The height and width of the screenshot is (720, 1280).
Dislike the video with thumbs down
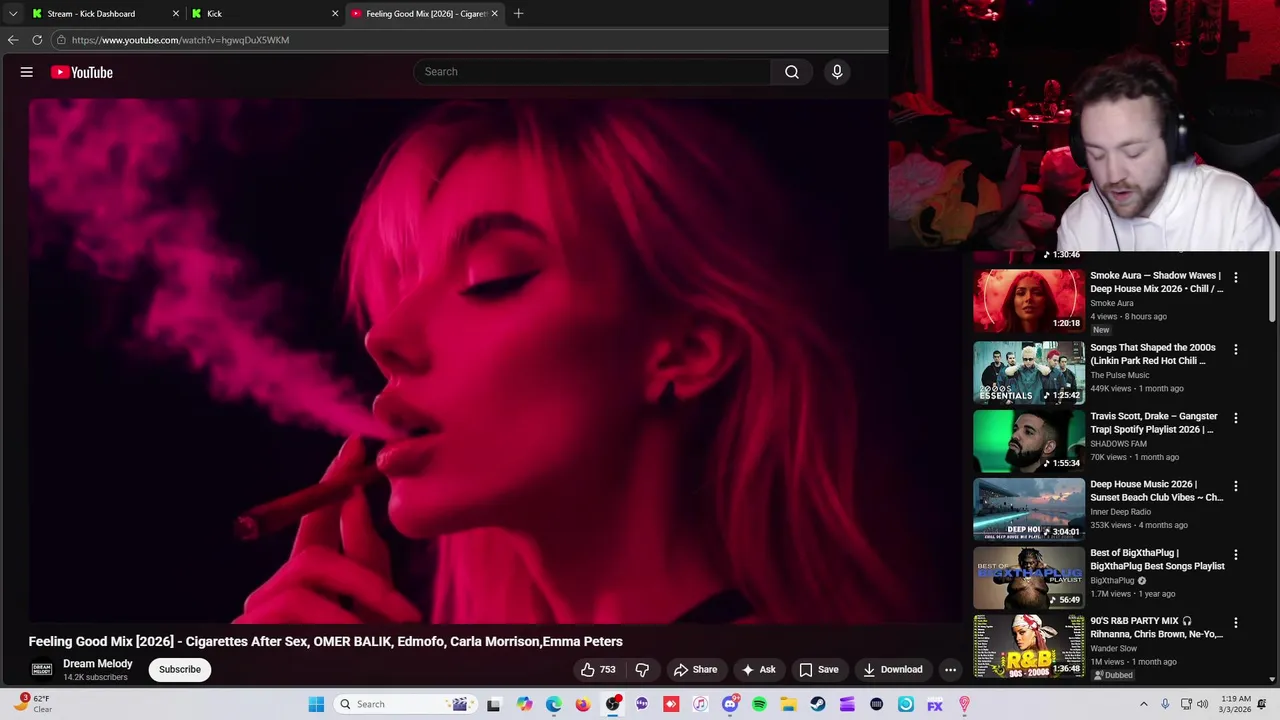coord(642,670)
